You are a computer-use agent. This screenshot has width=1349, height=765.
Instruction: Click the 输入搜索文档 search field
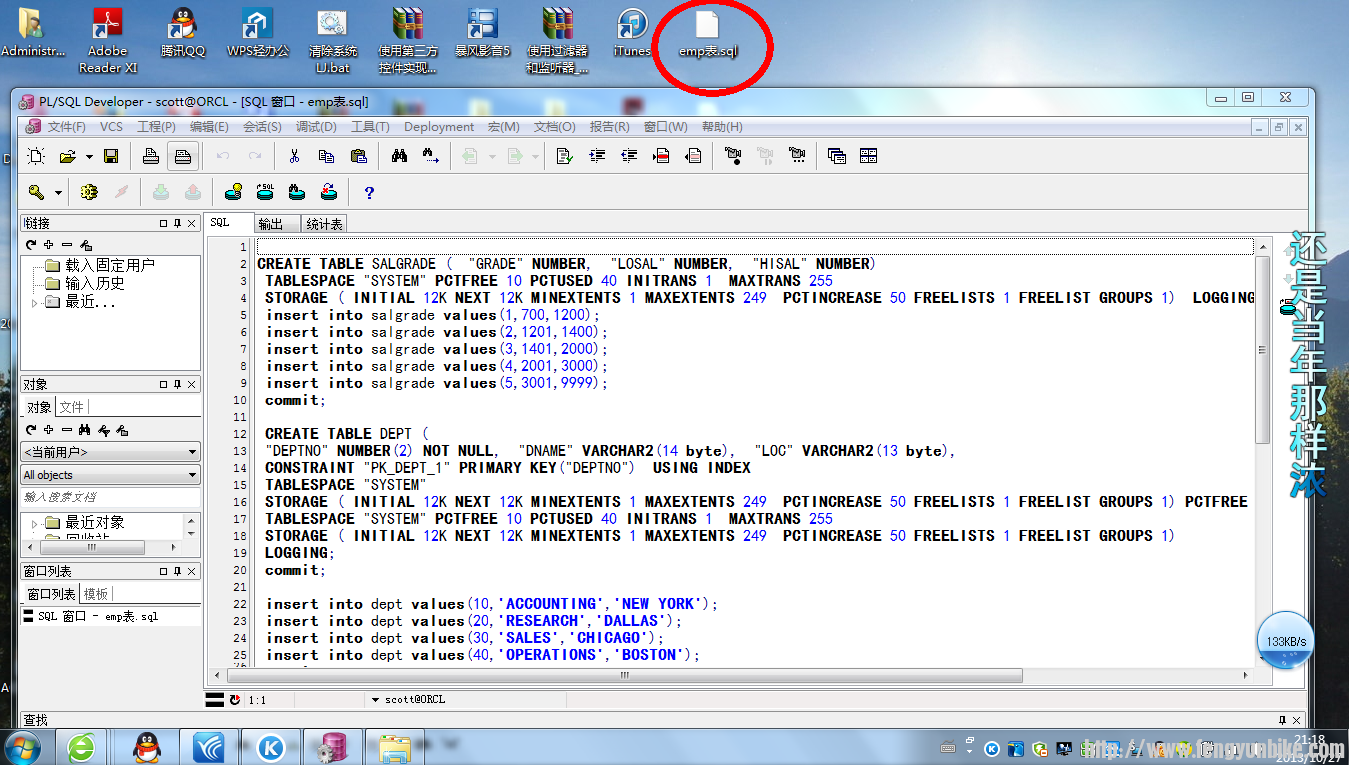click(110, 497)
